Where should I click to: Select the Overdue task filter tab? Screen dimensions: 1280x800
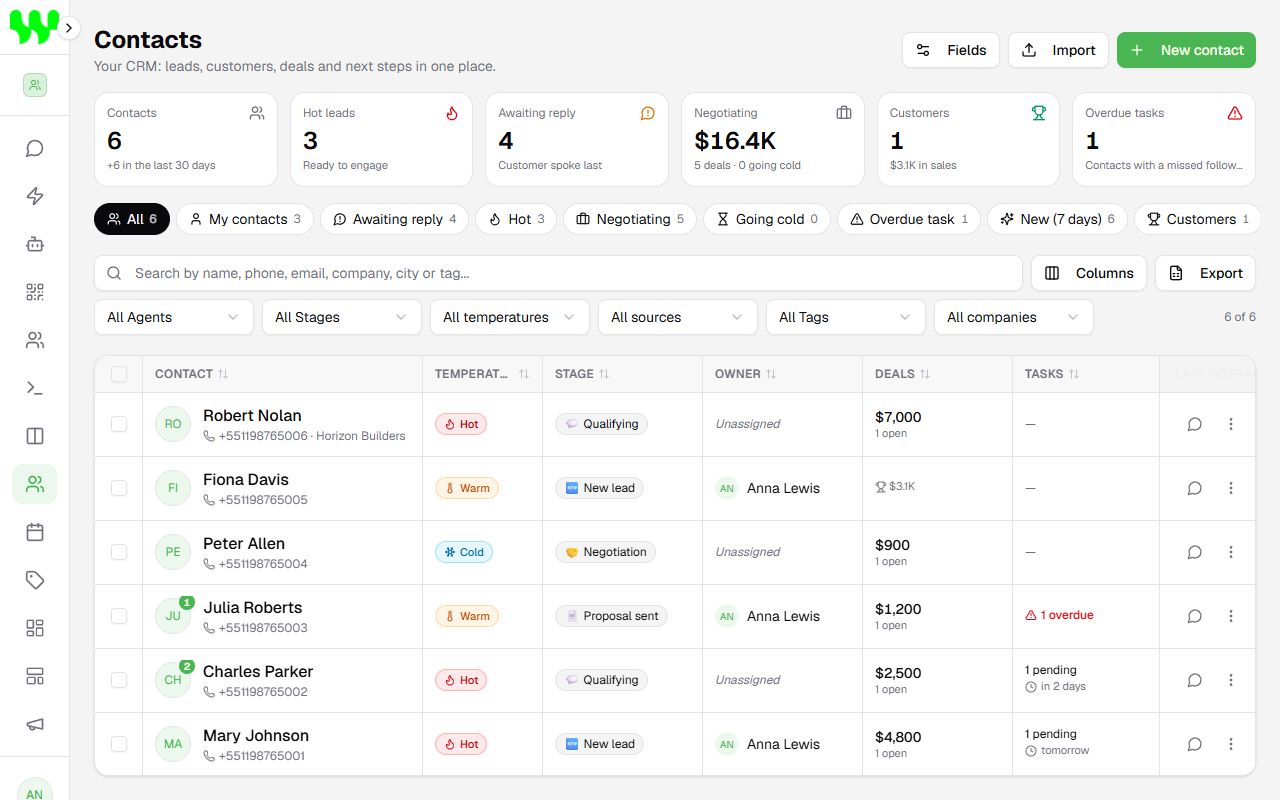(x=909, y=219)
